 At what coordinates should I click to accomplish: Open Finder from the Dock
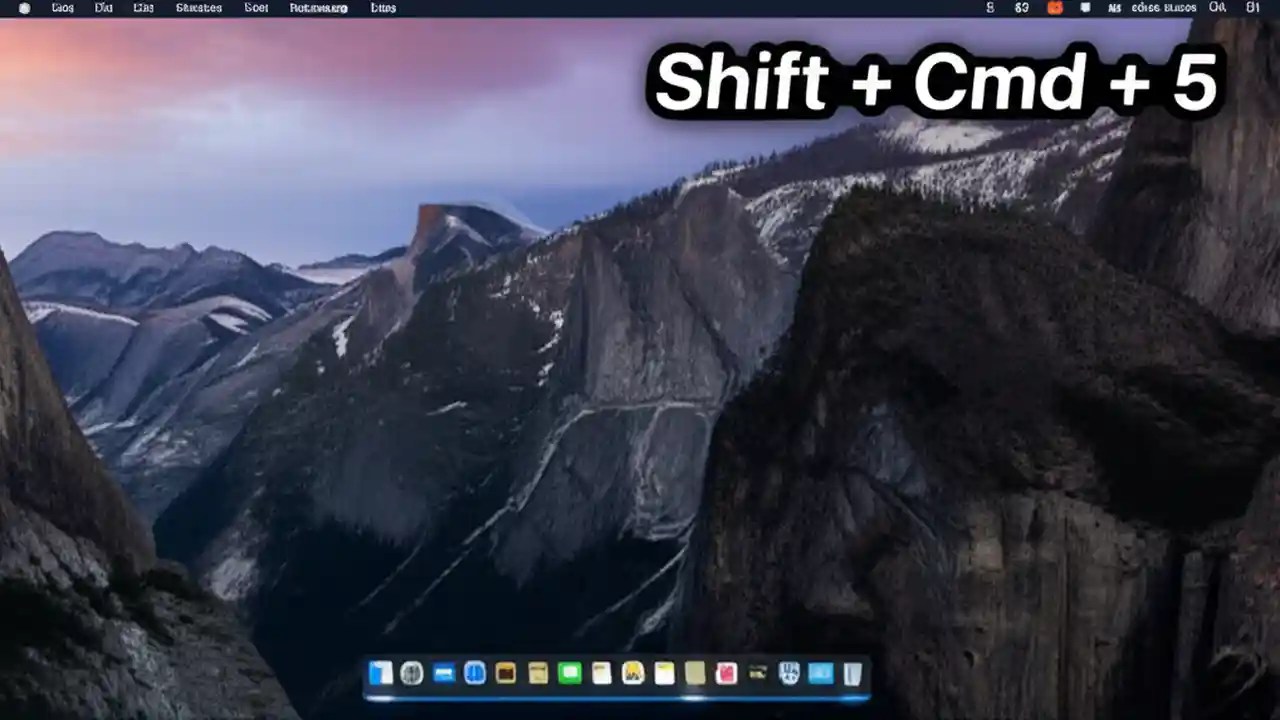(381, 673)
